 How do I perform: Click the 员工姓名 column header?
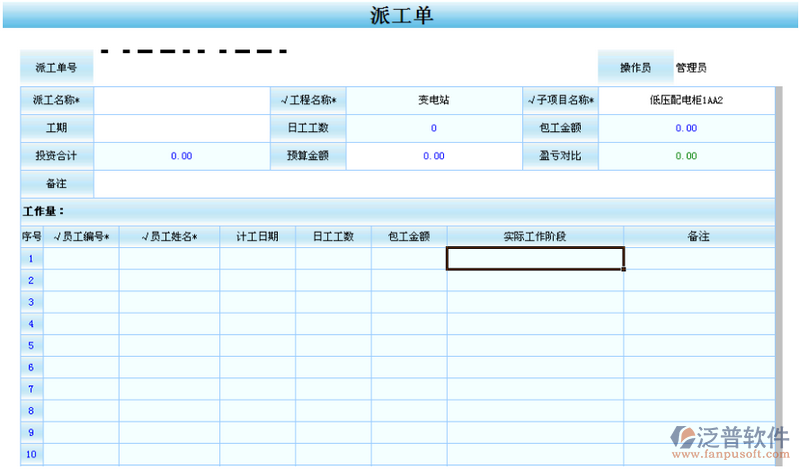[x=169, y=236]
